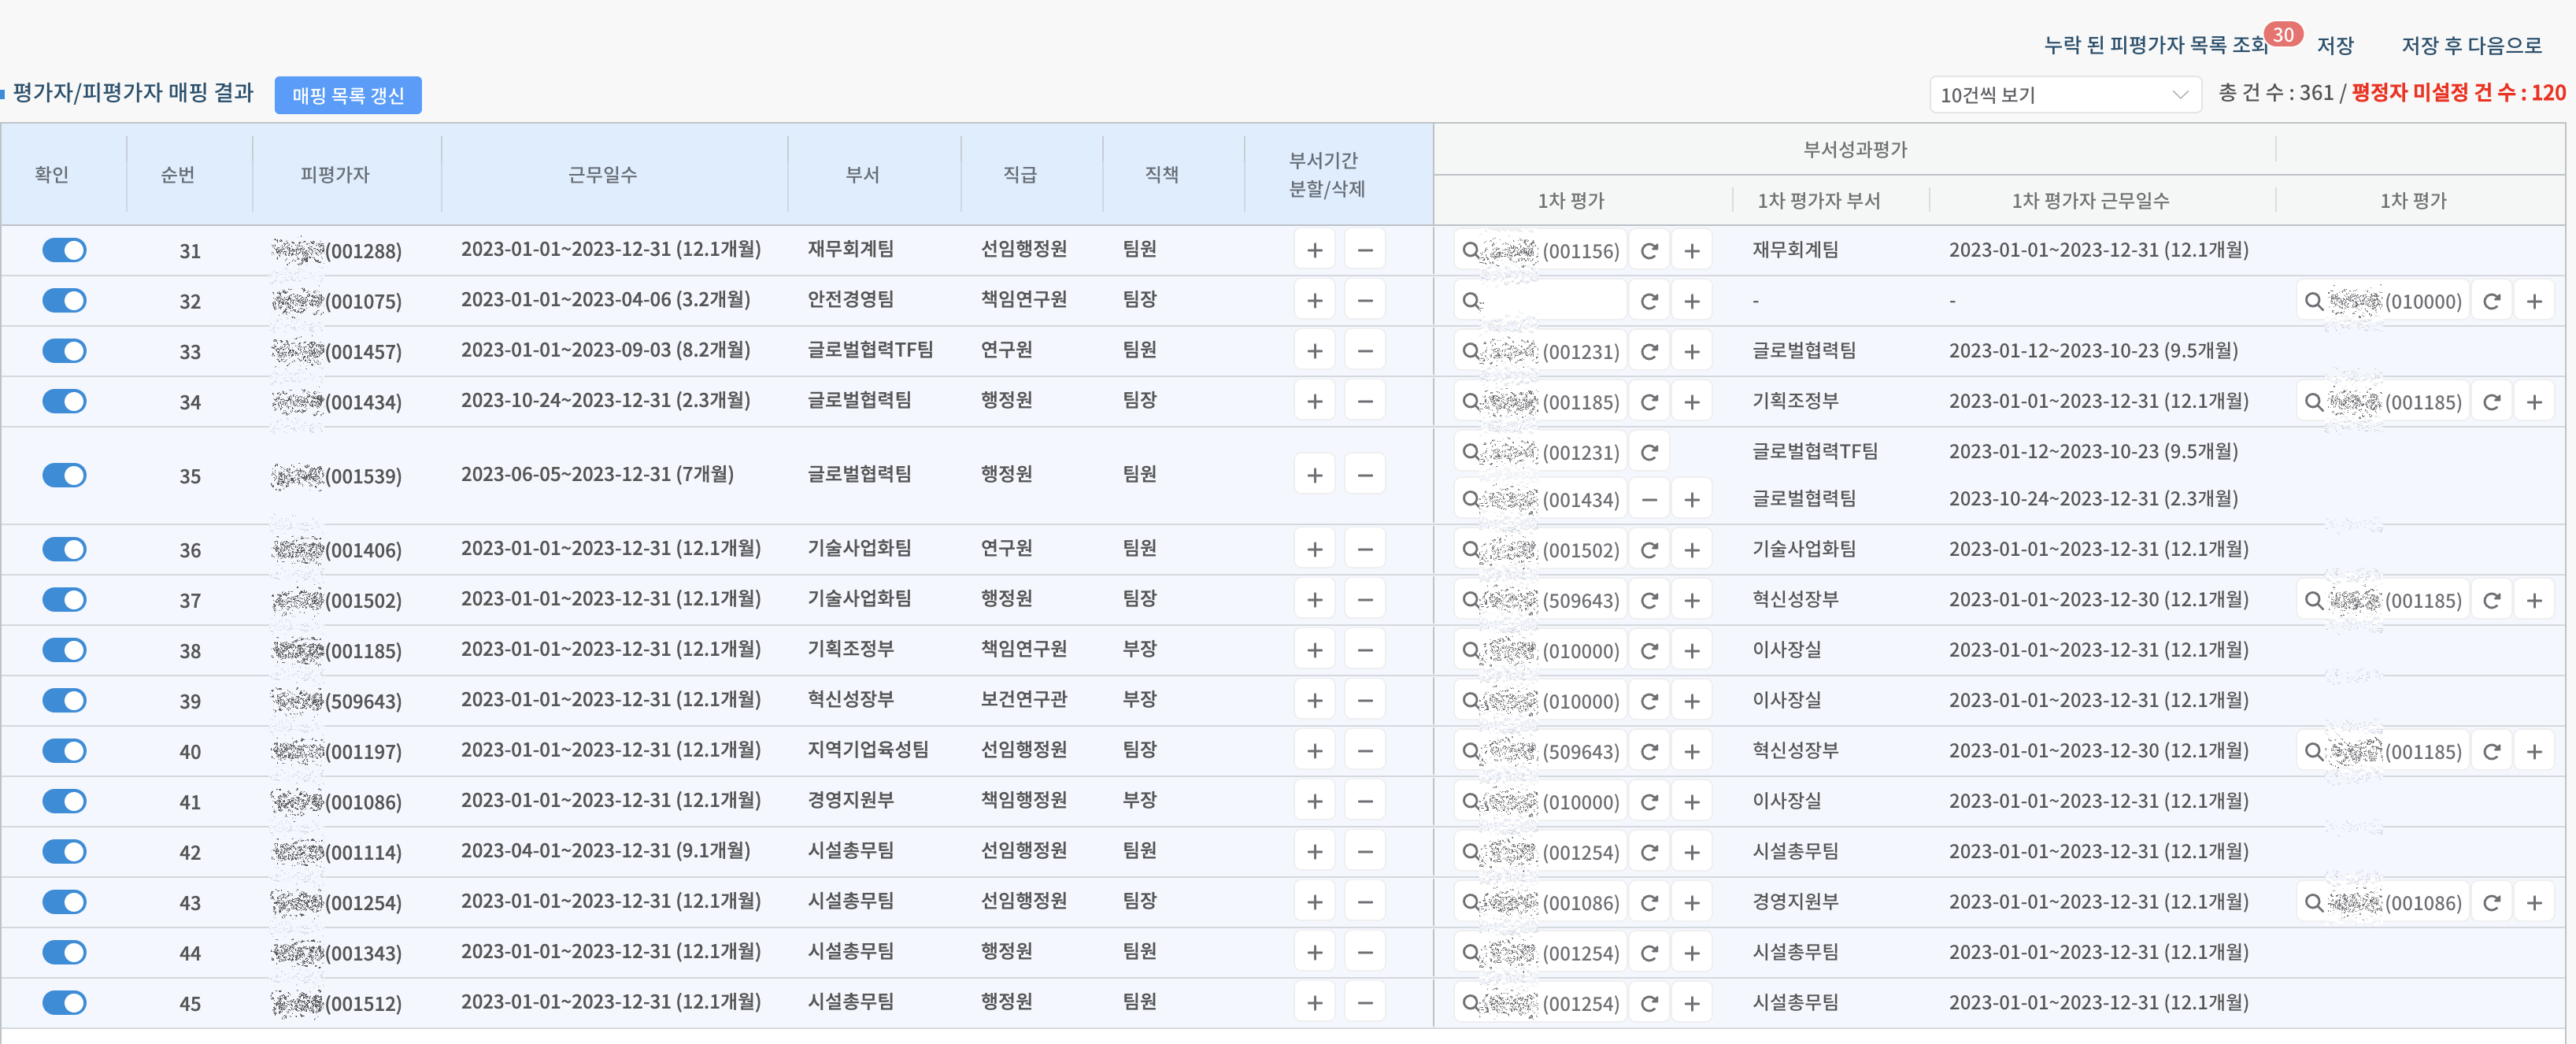The image size is (2576, 1044).
Task: Click the 저장 button
Action: pos(2335,46)
